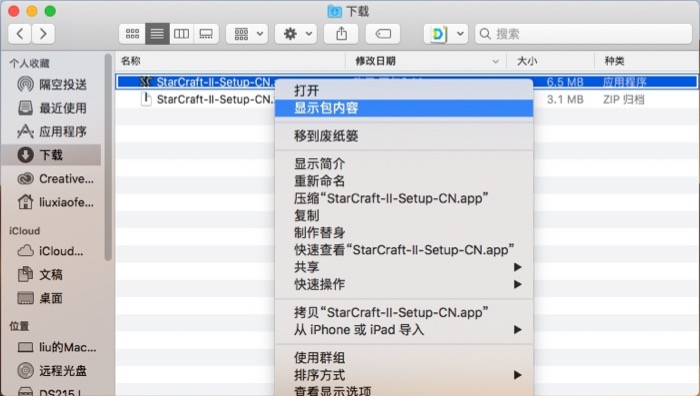The height and width of the screenshot is (396, 700).
Task: Click the sidebar scrollbar
Action: point(108,157)
